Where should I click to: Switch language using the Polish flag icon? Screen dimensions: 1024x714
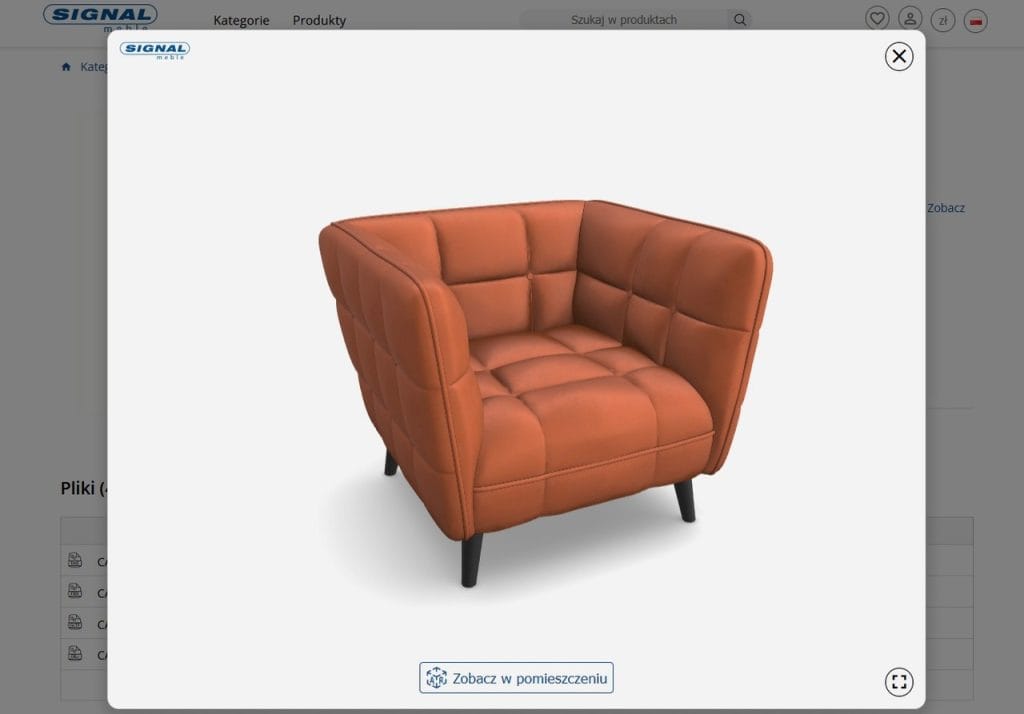point(974,18)
